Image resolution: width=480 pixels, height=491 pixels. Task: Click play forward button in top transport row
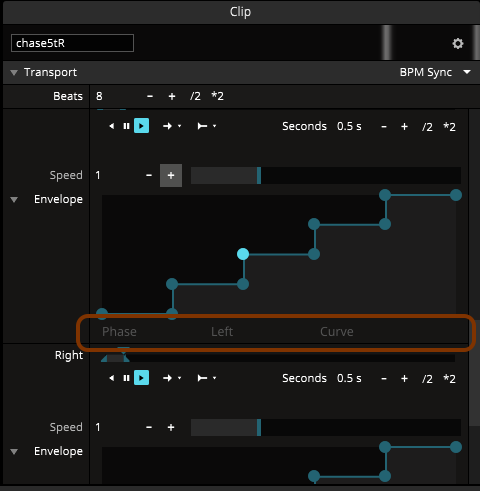[x=141, y=126]
